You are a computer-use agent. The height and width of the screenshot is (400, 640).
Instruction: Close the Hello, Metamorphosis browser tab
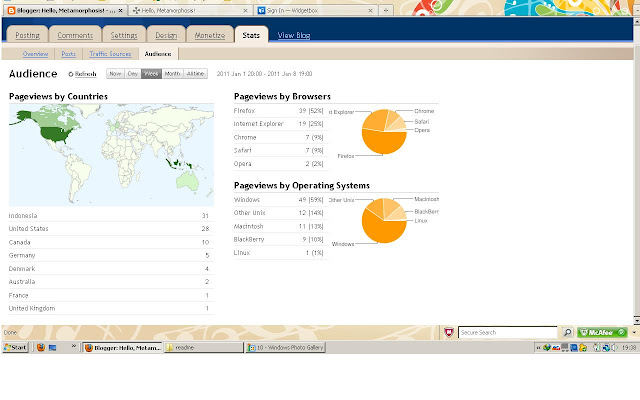[245, 11]
